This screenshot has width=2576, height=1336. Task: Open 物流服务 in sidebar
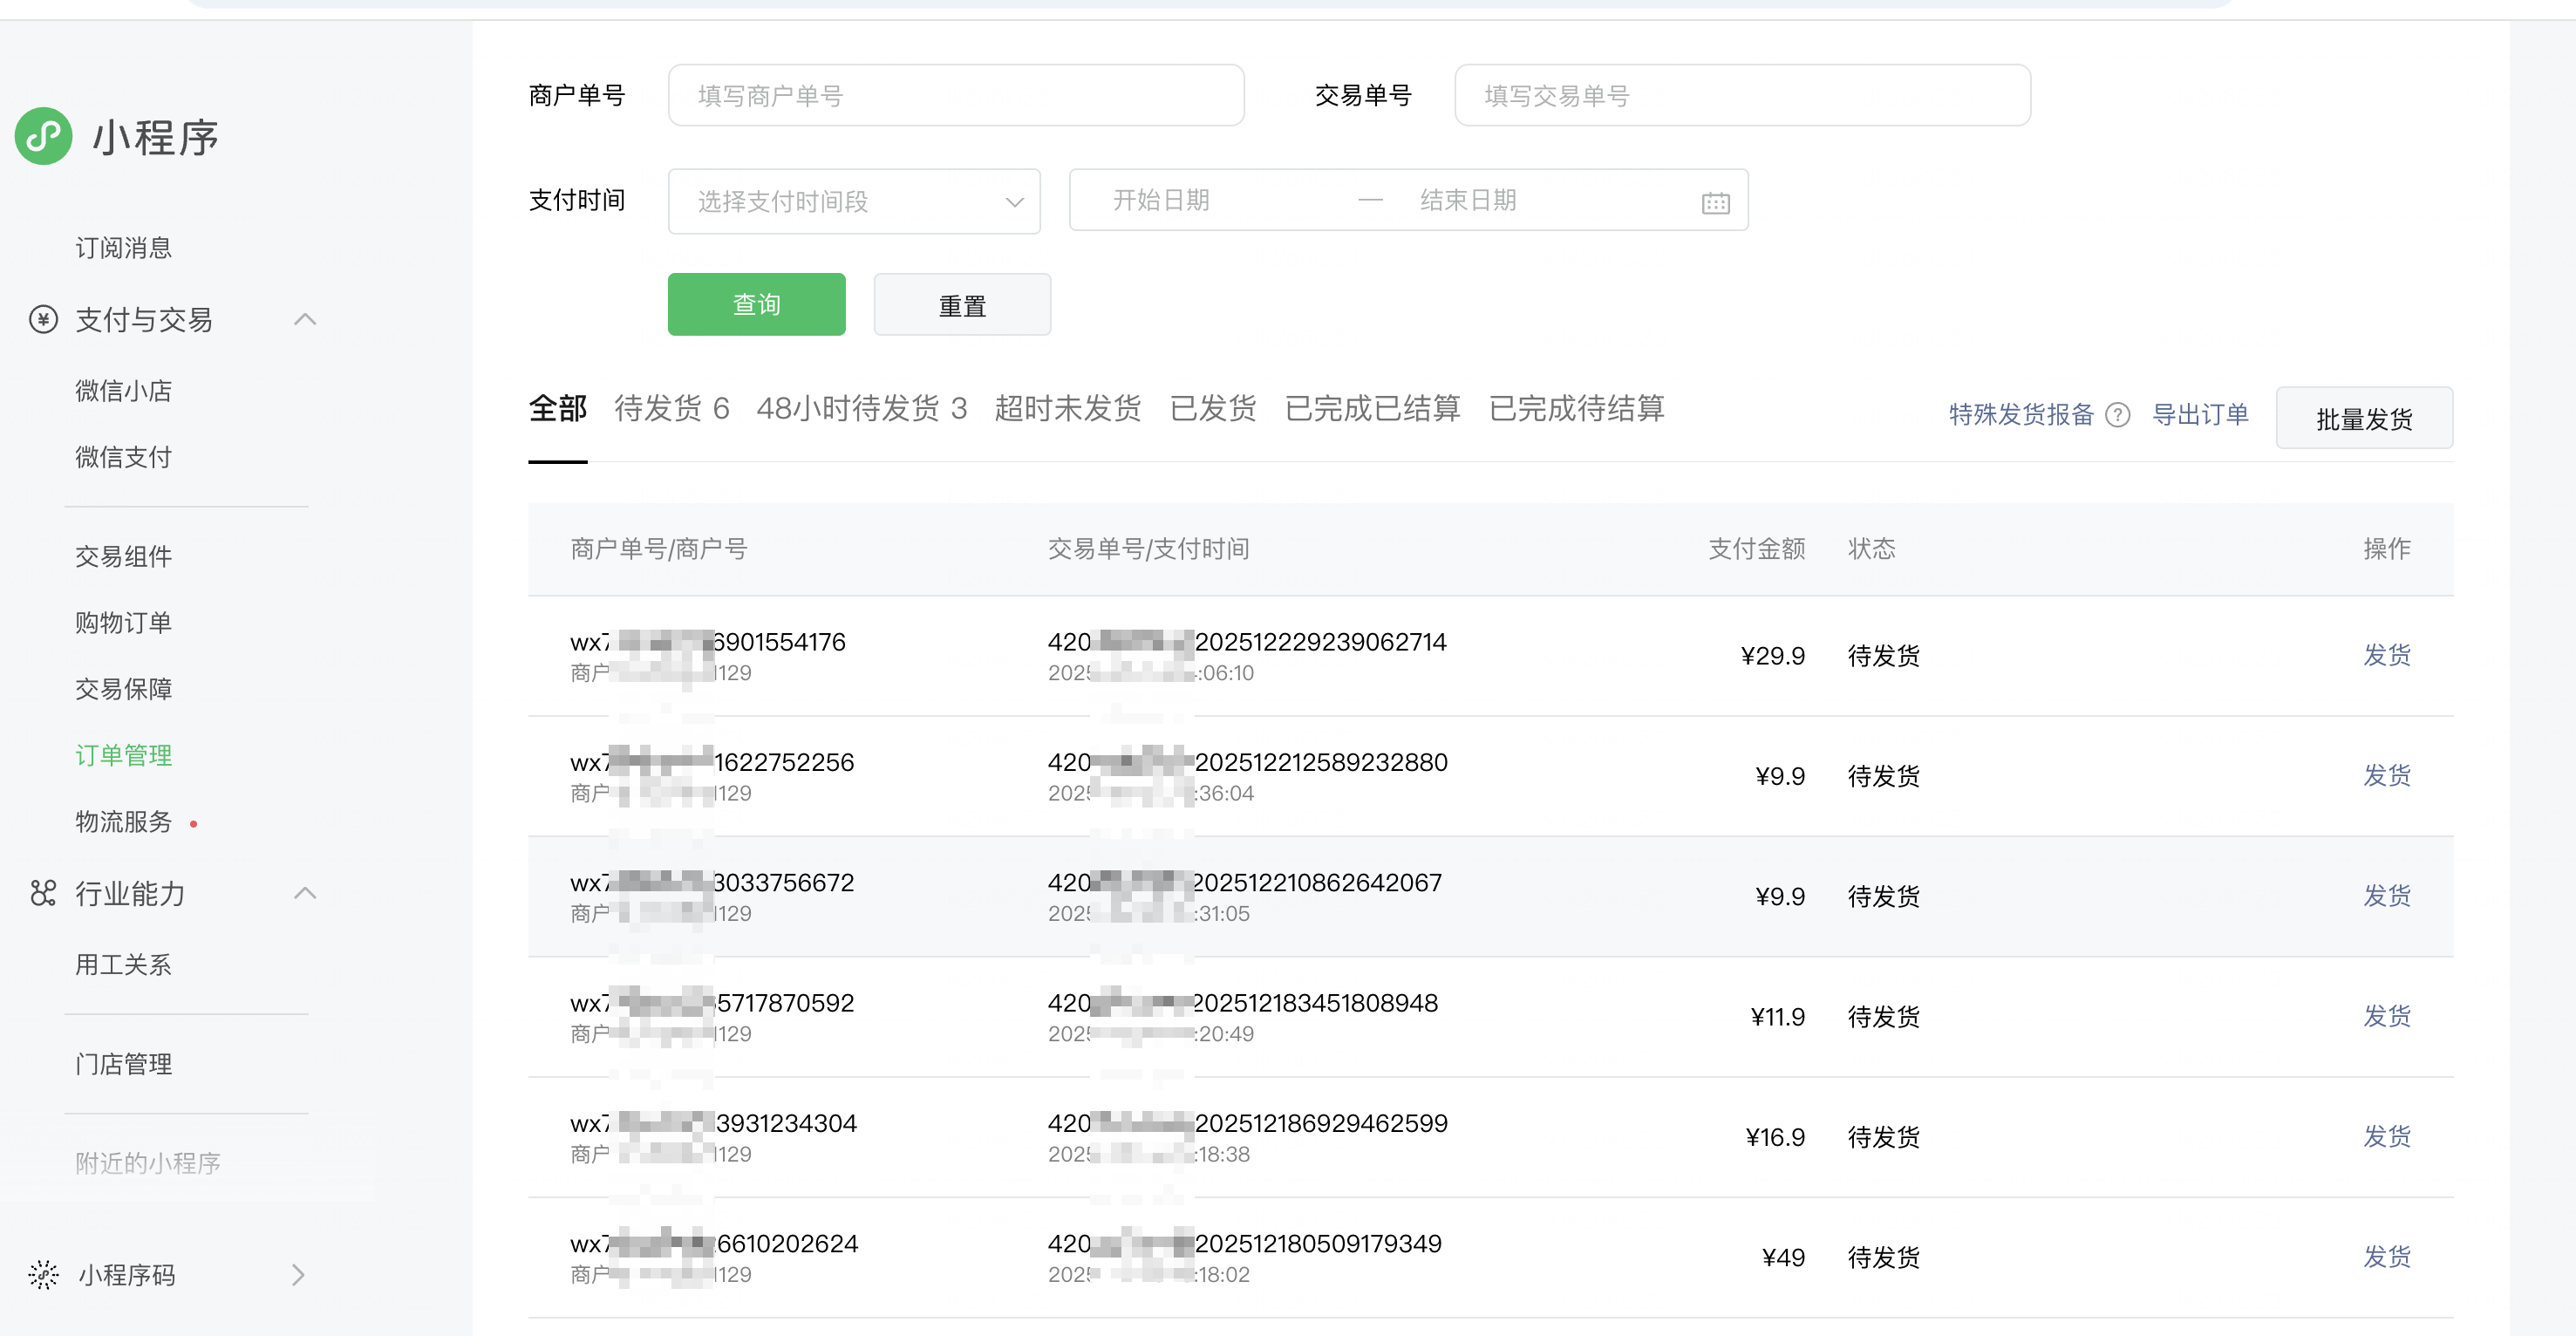(124, 822)
